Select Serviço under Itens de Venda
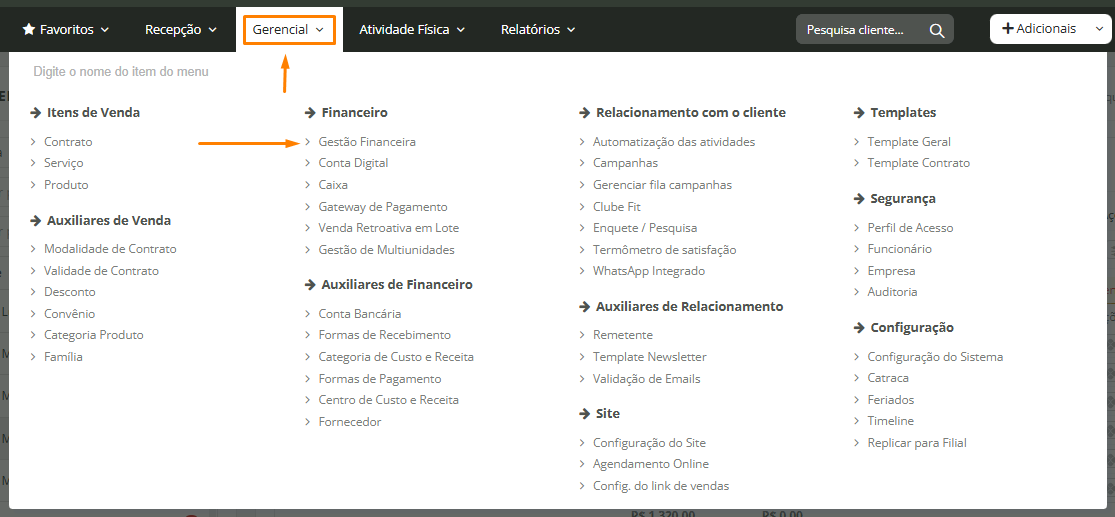 tap(64, 163)
